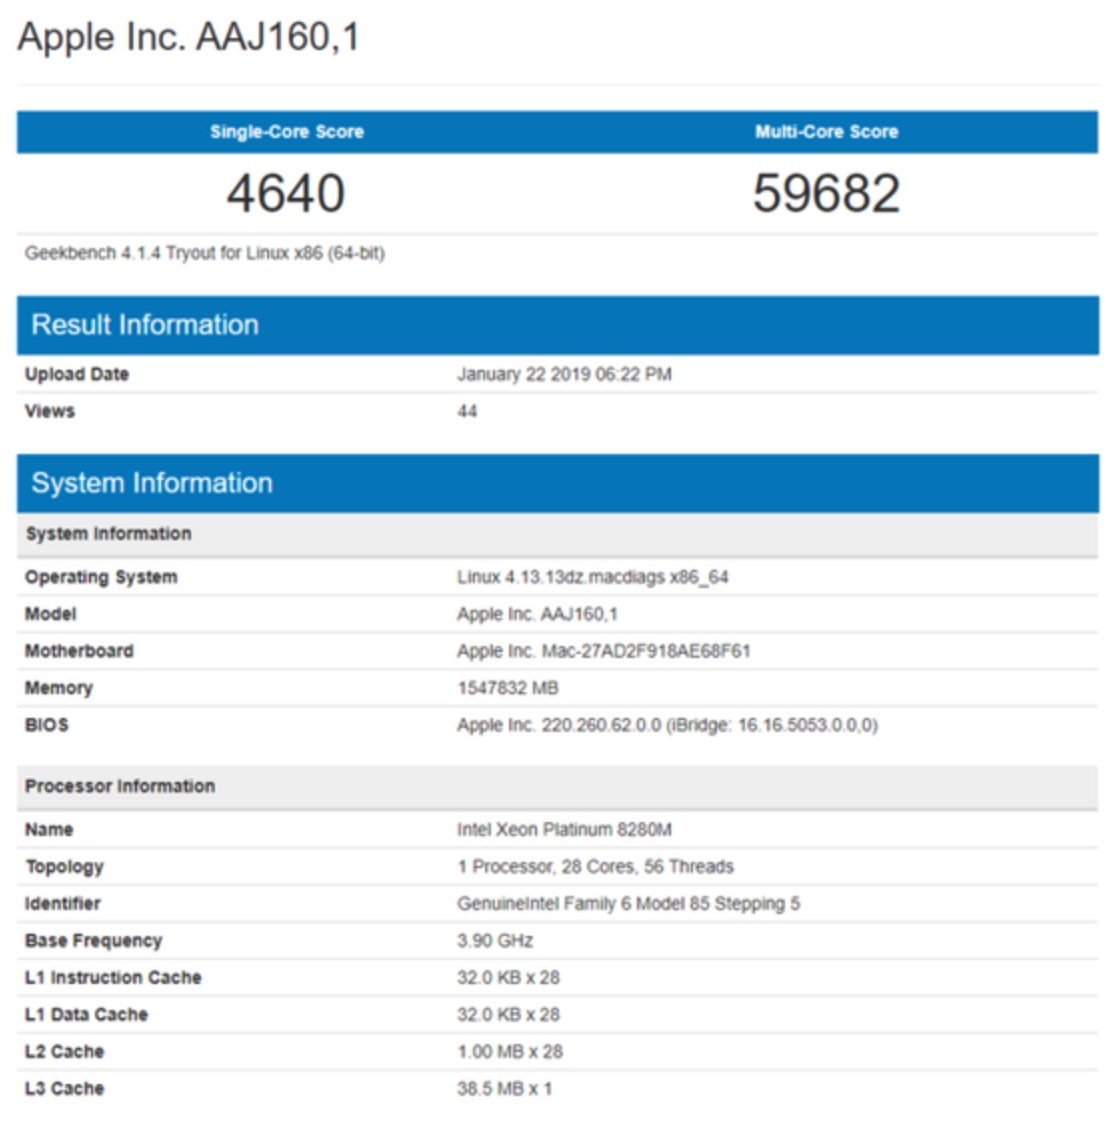
Task: Select the BIOS value 220.260.62.0.0 iBridge
Action: point(667,725)
